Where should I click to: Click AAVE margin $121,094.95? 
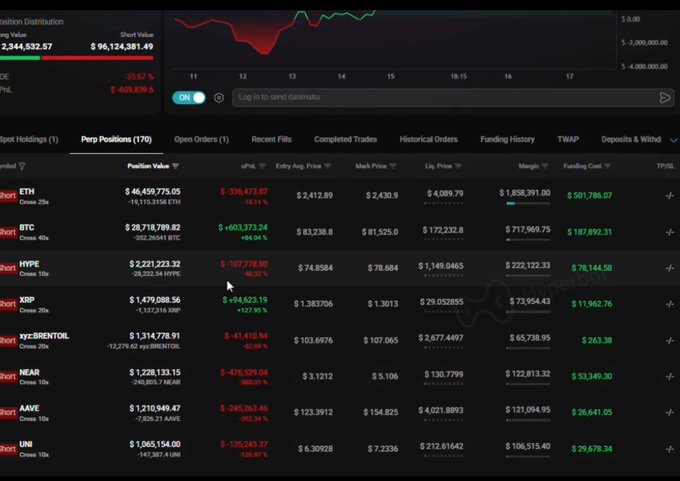[528, 410]
